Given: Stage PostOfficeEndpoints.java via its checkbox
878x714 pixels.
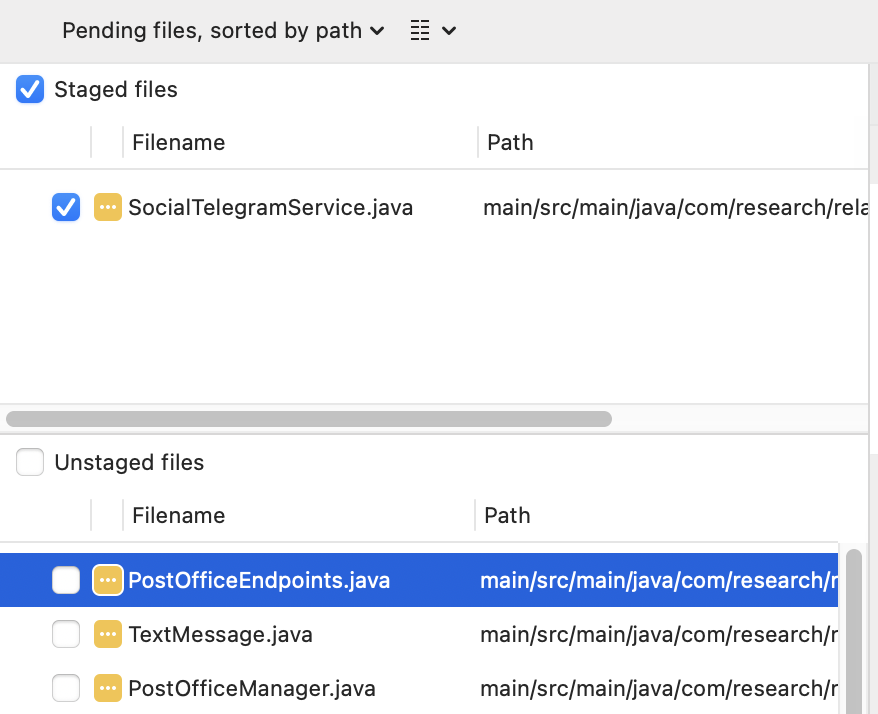Looking at the screenshot, I should (66, 580).
